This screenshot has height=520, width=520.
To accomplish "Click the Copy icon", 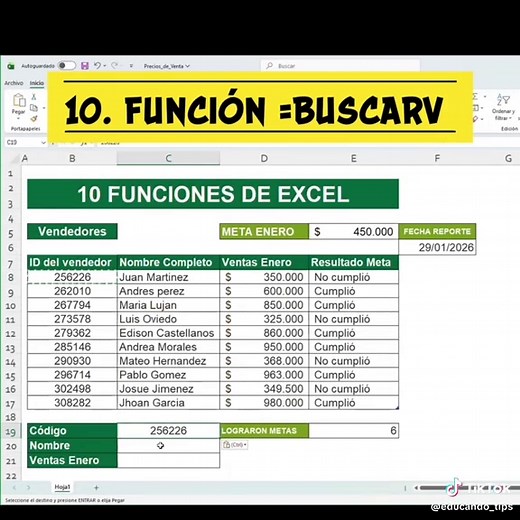I will tap(34, 108).
